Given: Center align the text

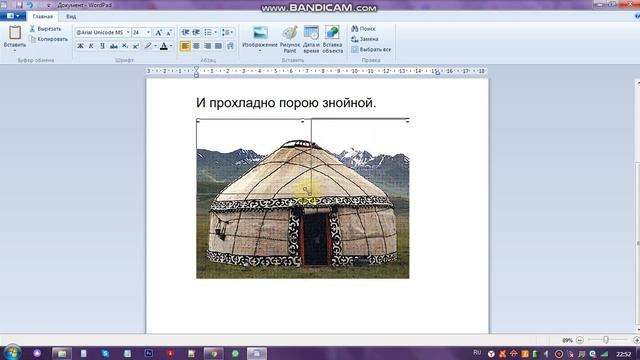Looking at the screenshot, I should [196, 46].
